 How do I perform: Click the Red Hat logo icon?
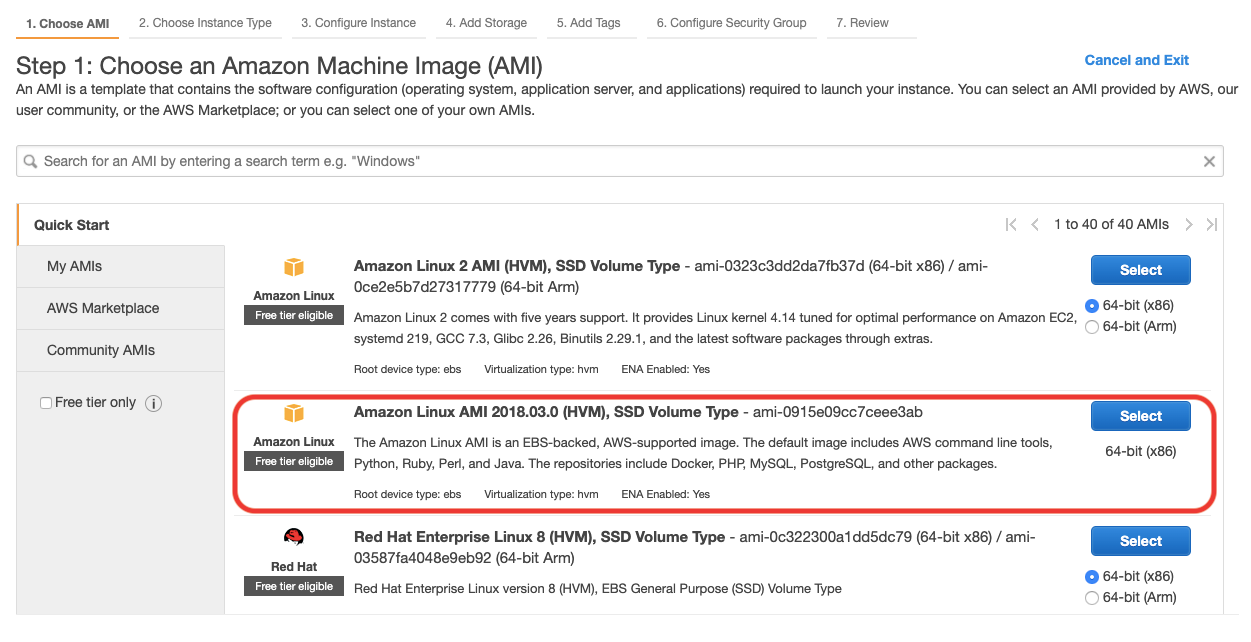pos(294,538)
